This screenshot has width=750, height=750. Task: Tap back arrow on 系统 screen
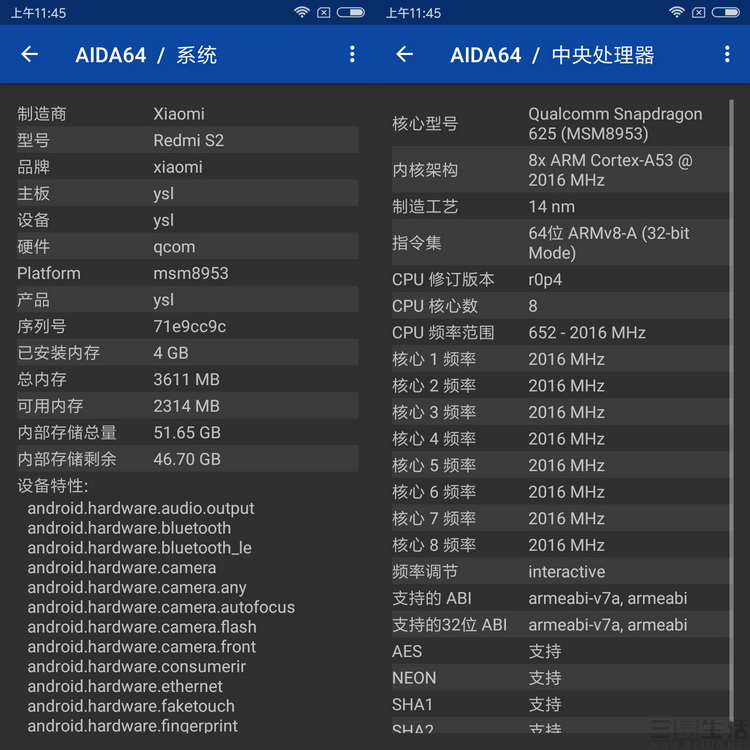[30, 55]
